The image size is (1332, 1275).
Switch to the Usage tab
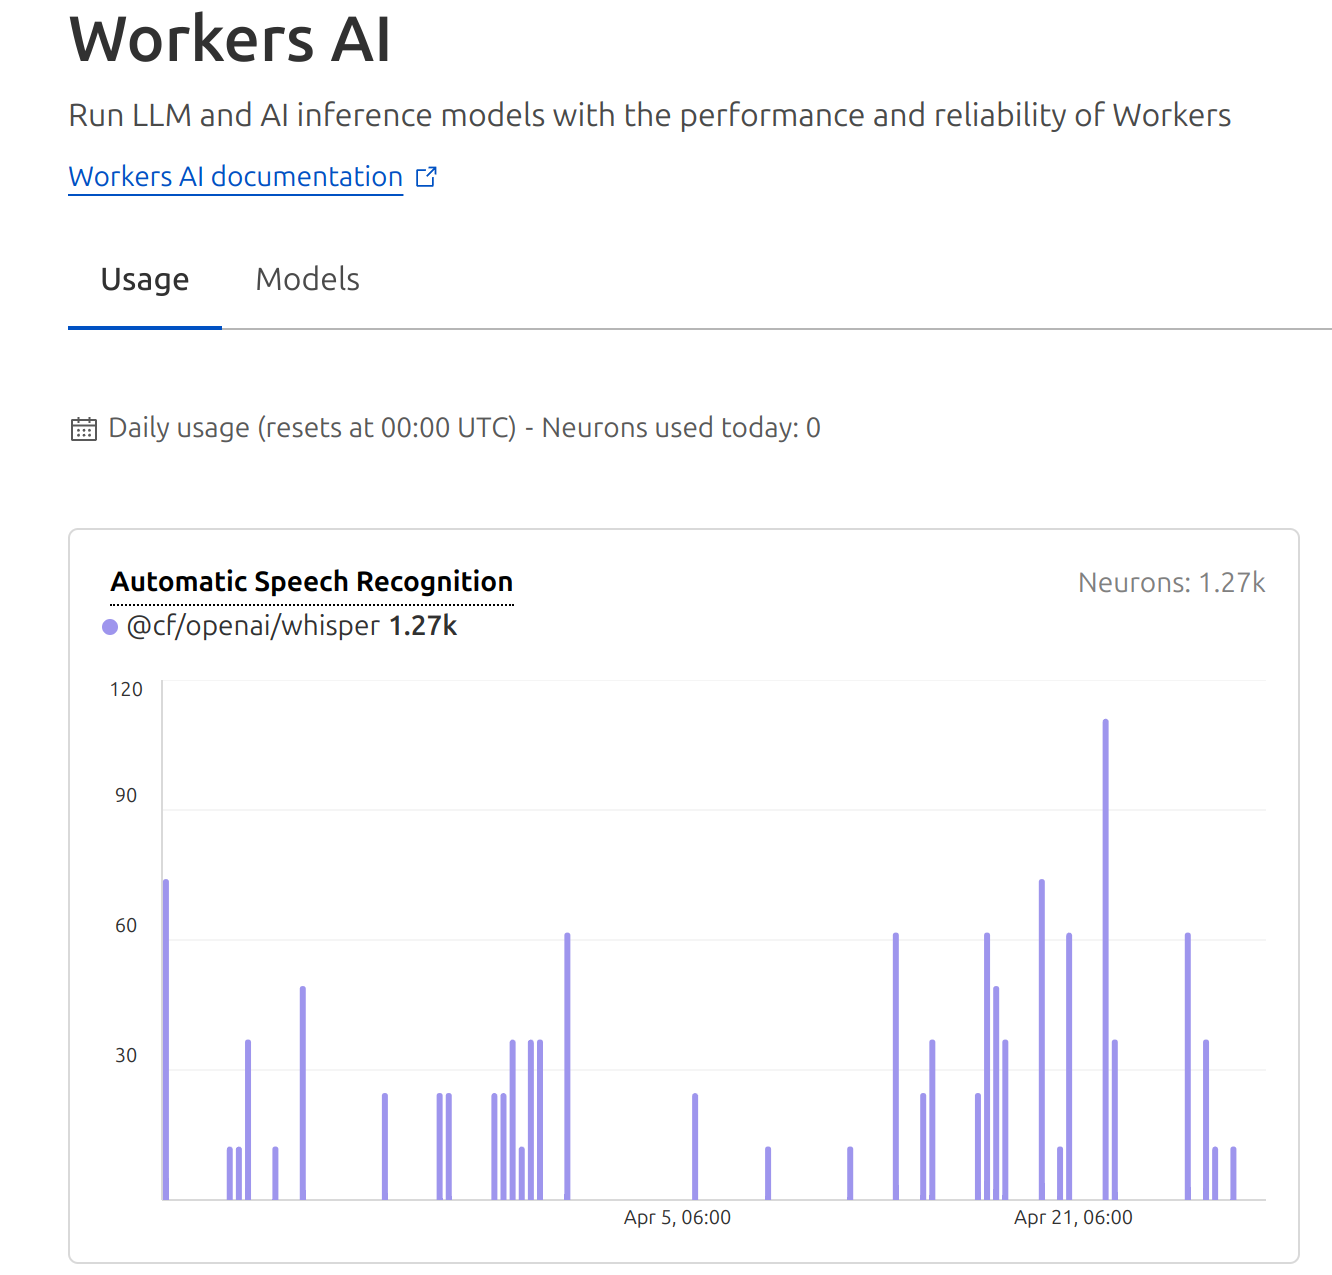[x=145, y=280]
